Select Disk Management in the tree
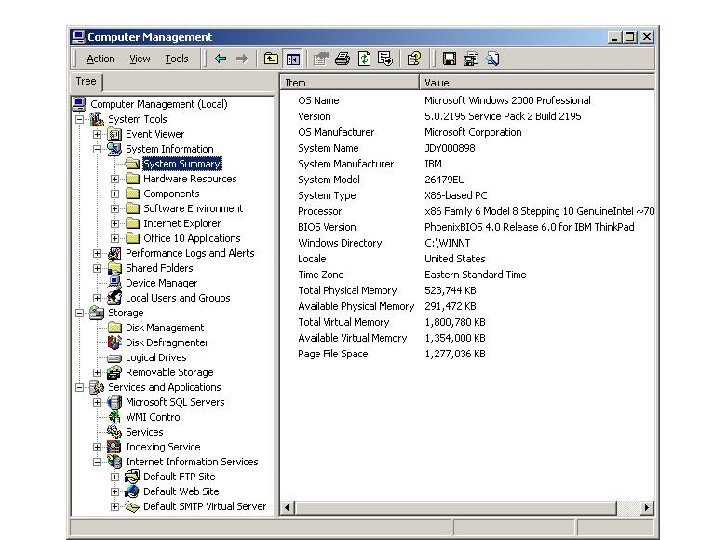720x540 pixels. pos(165,327)
